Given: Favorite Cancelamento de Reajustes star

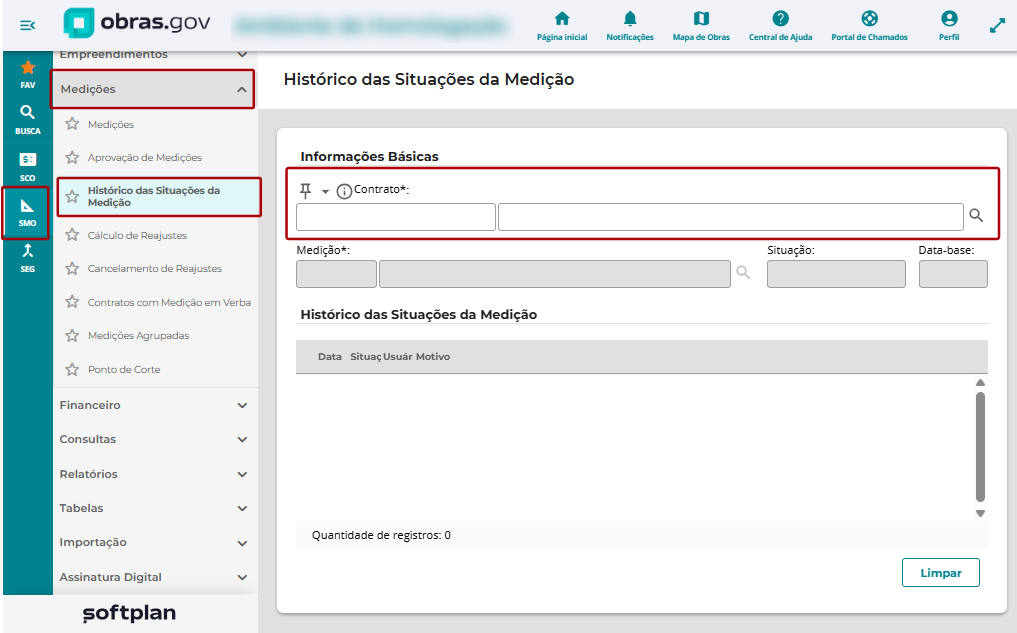Looking at the screenshot, I should coord(72,268).
